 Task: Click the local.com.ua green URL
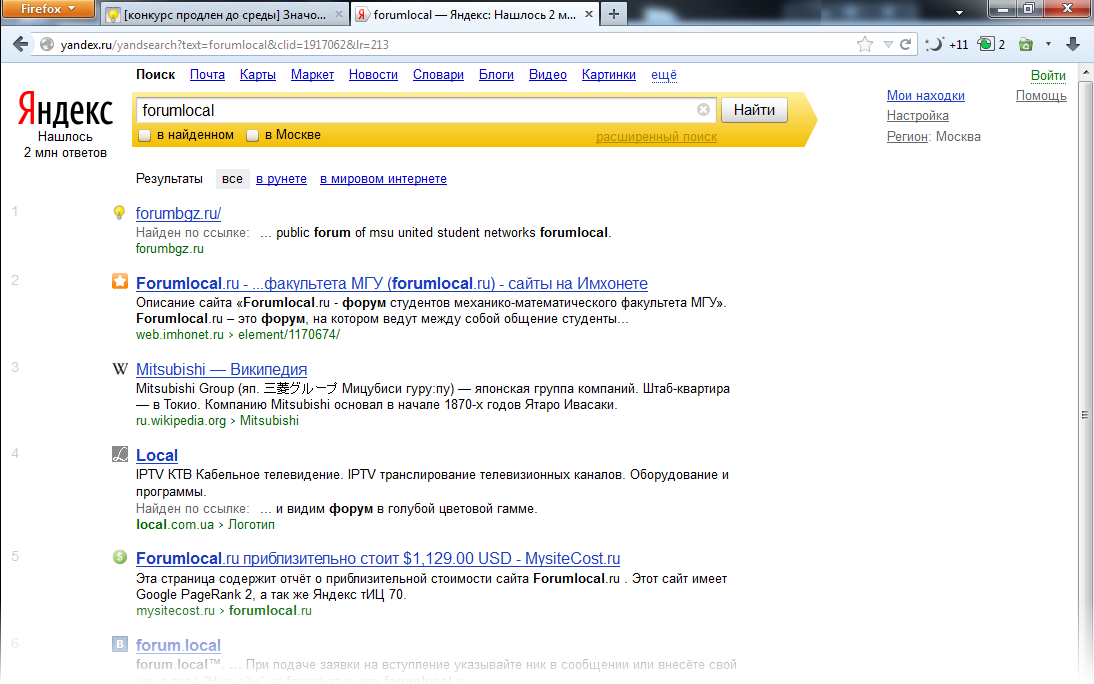205,524
